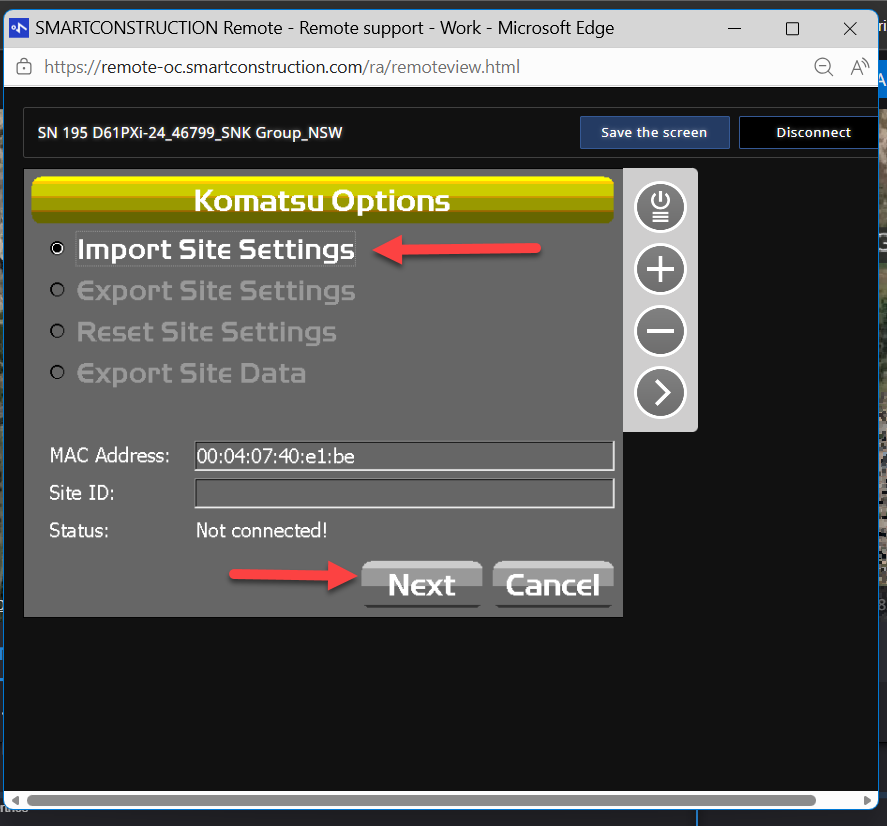Click Save the screen button
Image resolution: width=887 pixels, height=826 pixels.
[655, 132]
